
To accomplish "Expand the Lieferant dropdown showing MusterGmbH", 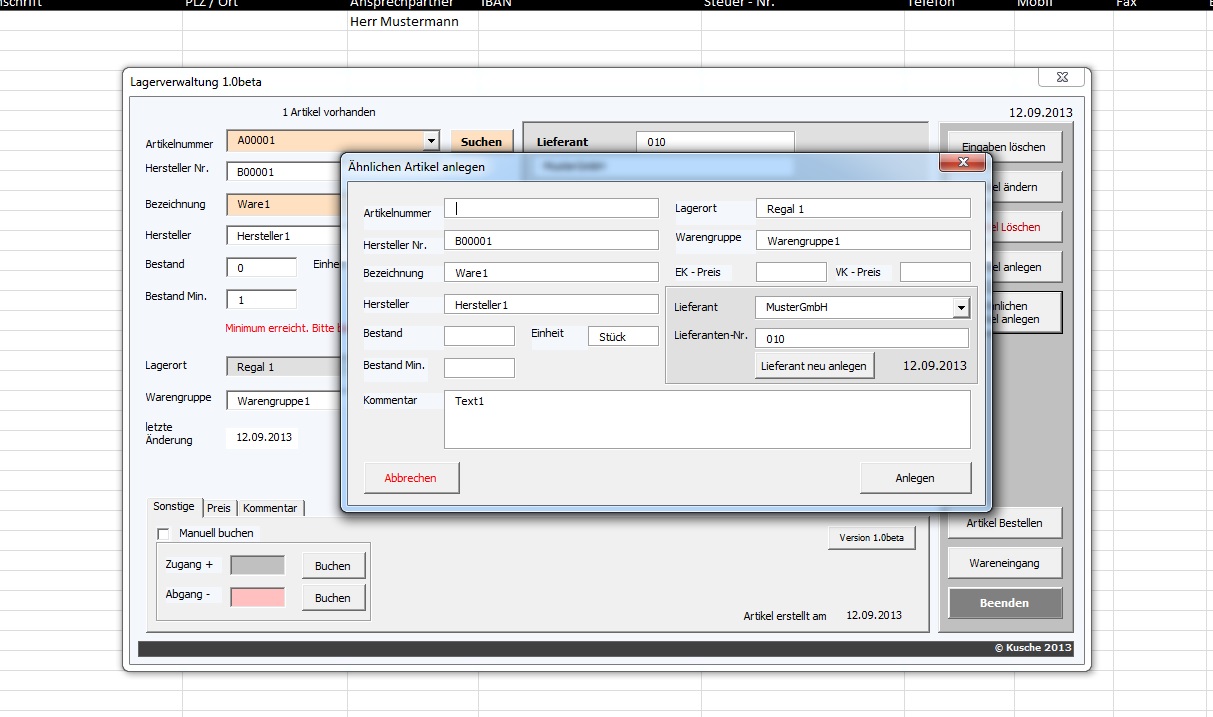I will click(961, 307).
